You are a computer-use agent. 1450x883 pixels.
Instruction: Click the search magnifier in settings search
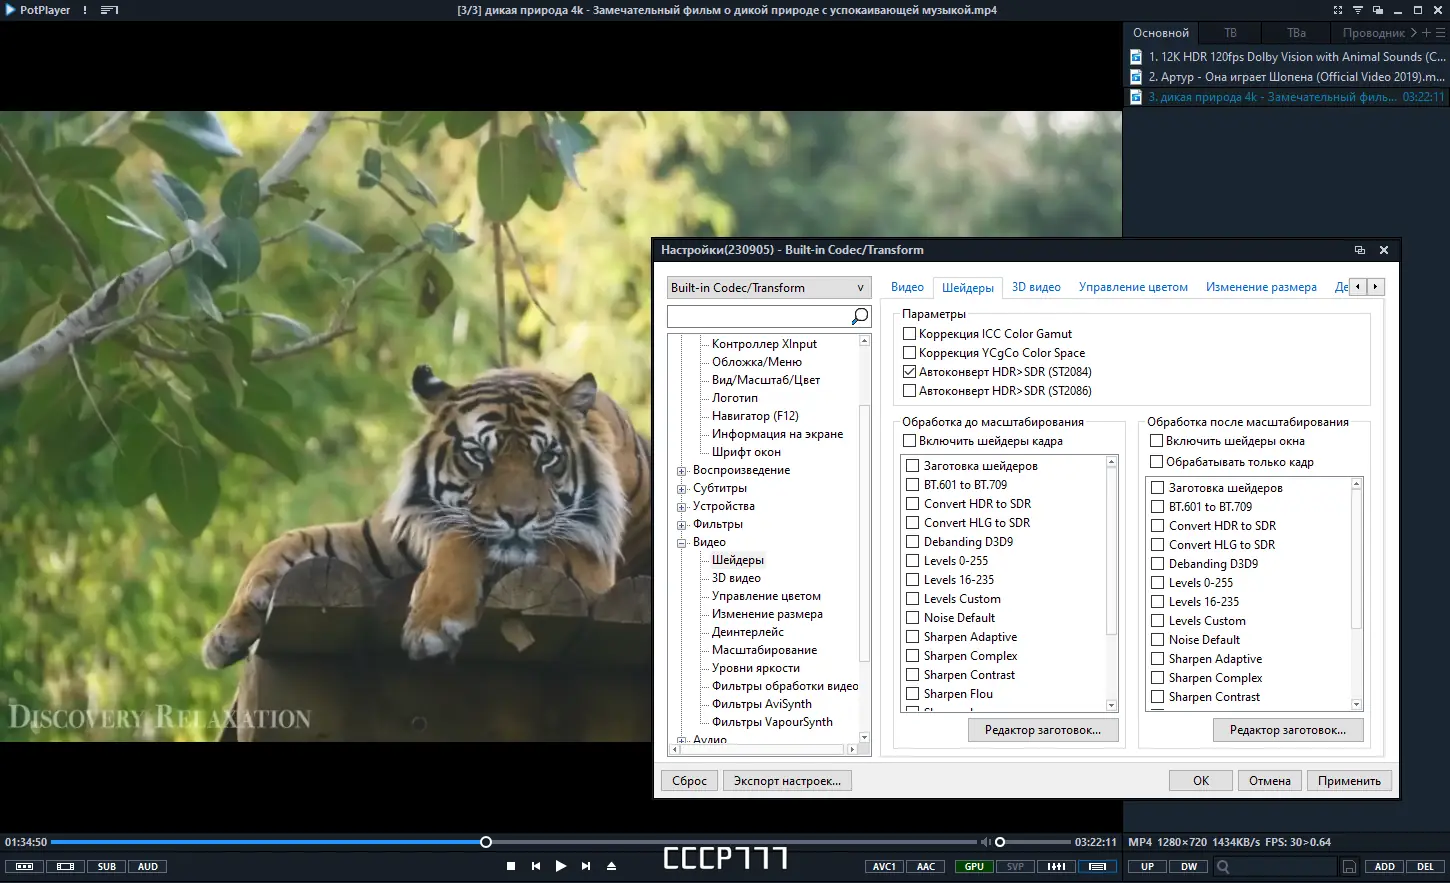coord(859,316)
